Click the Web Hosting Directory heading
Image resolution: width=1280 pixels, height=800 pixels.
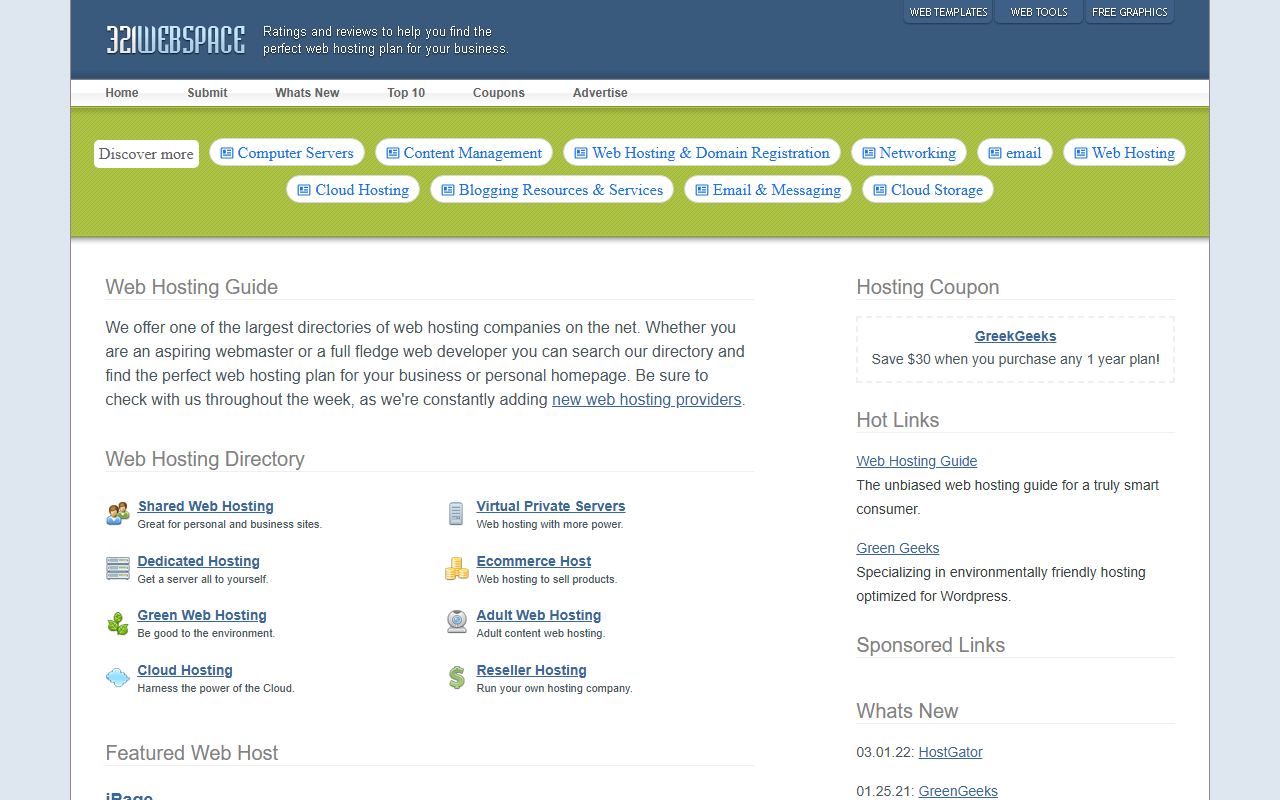[205, 460]
